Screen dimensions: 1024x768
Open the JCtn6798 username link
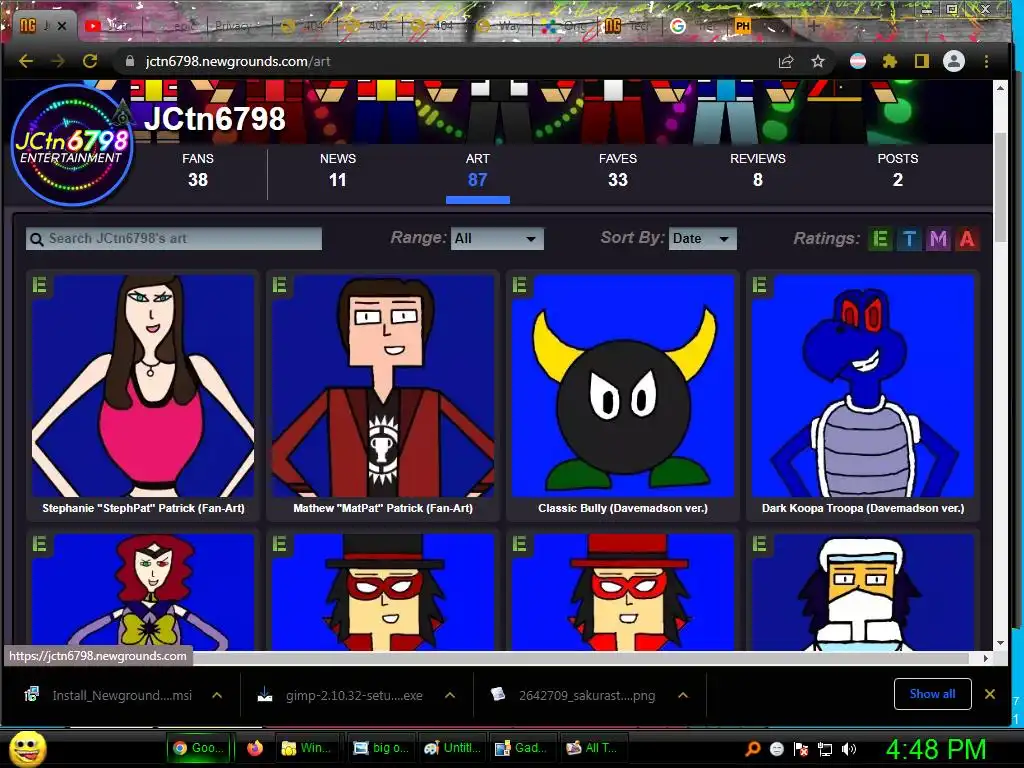pyautogui.click(x=215, y=119)
